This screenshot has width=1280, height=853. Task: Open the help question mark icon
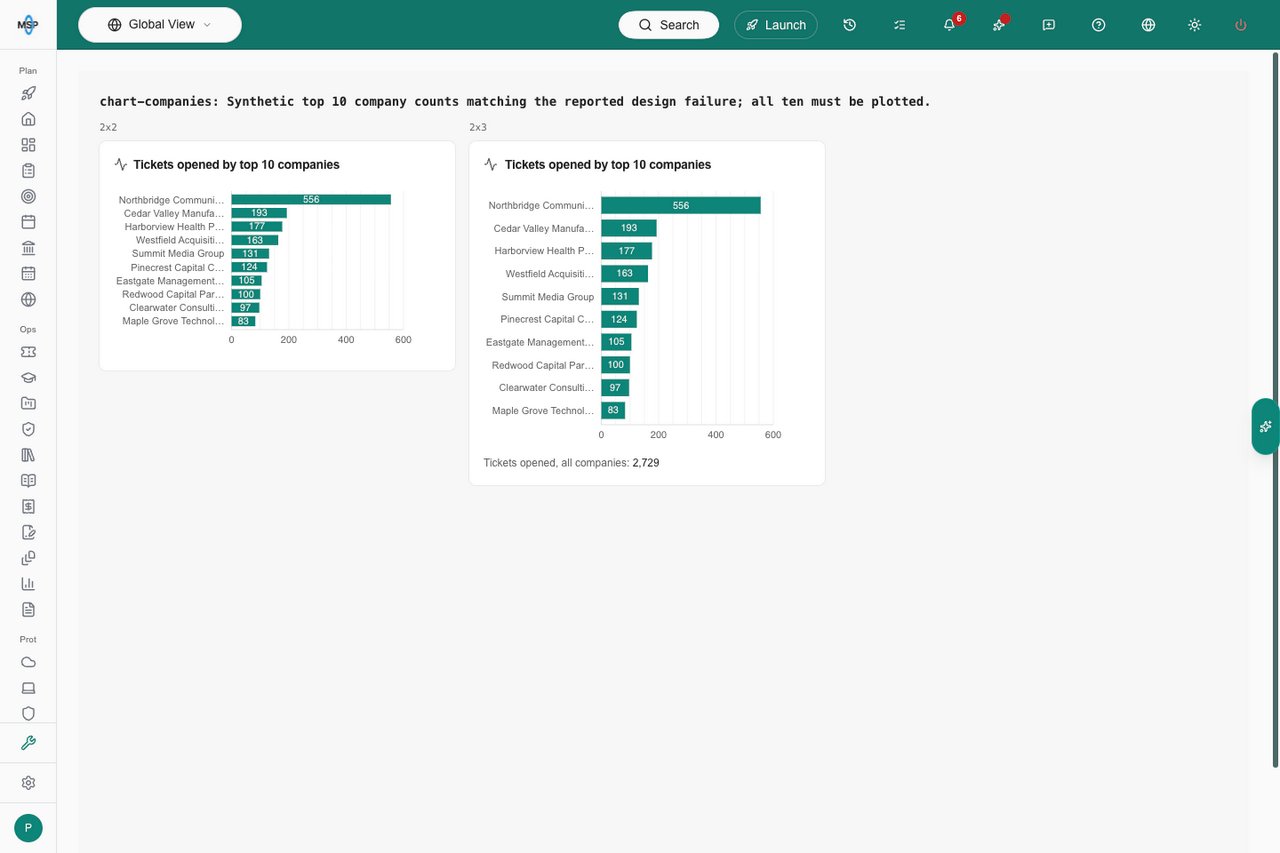click(x=1099, y=25)
